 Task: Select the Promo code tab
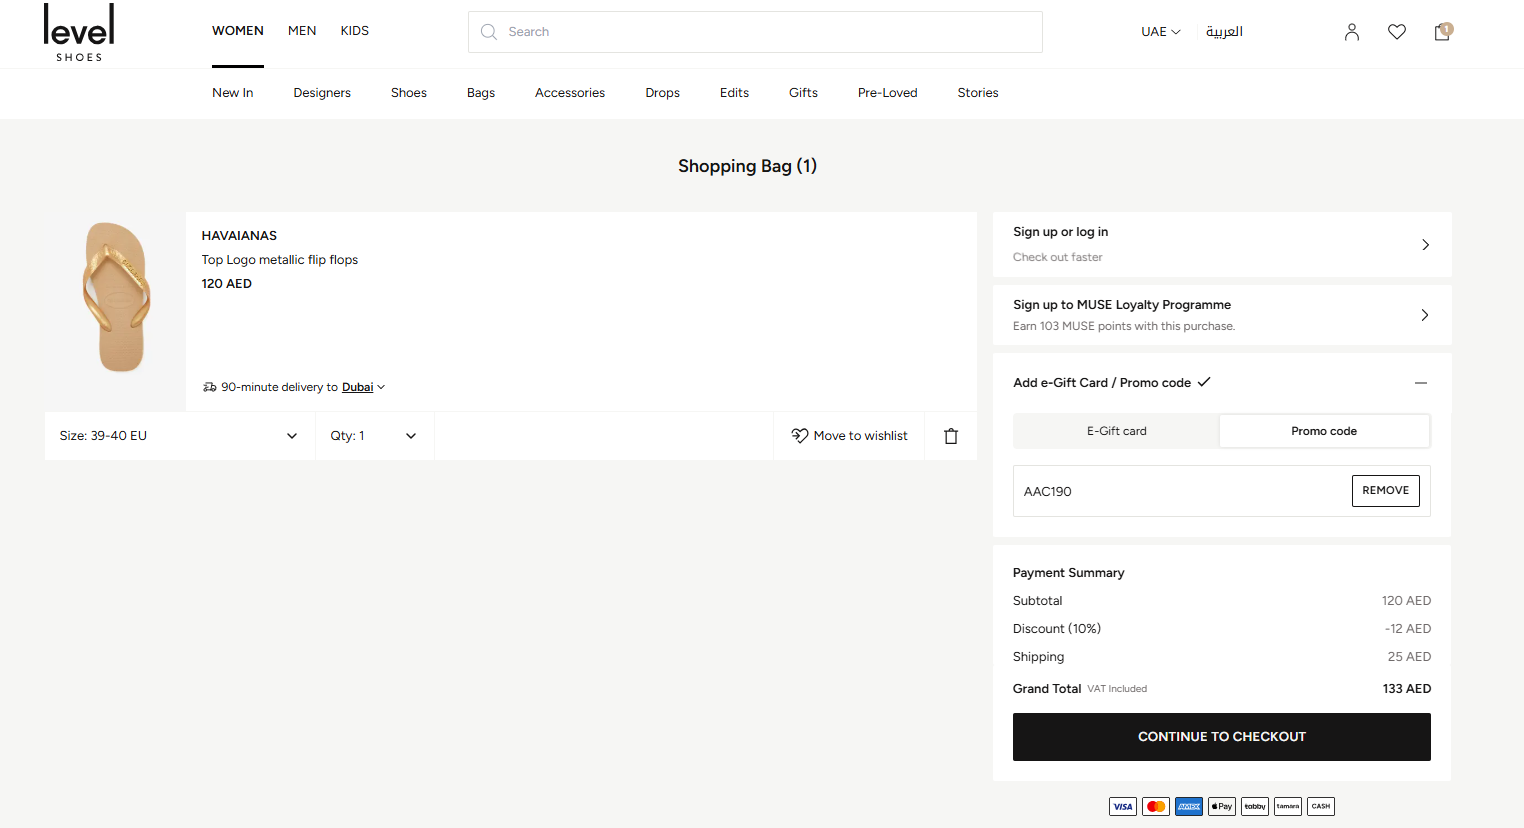(x=1324, y=431)
